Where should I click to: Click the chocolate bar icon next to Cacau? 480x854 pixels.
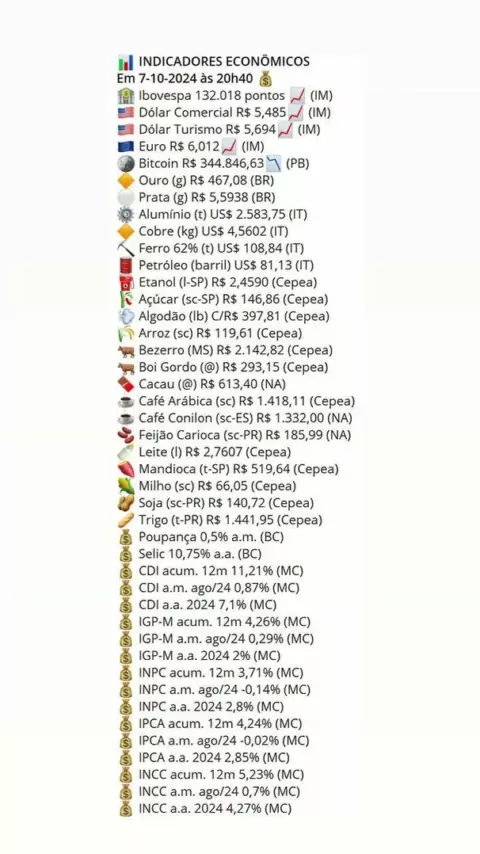[125, 385]
